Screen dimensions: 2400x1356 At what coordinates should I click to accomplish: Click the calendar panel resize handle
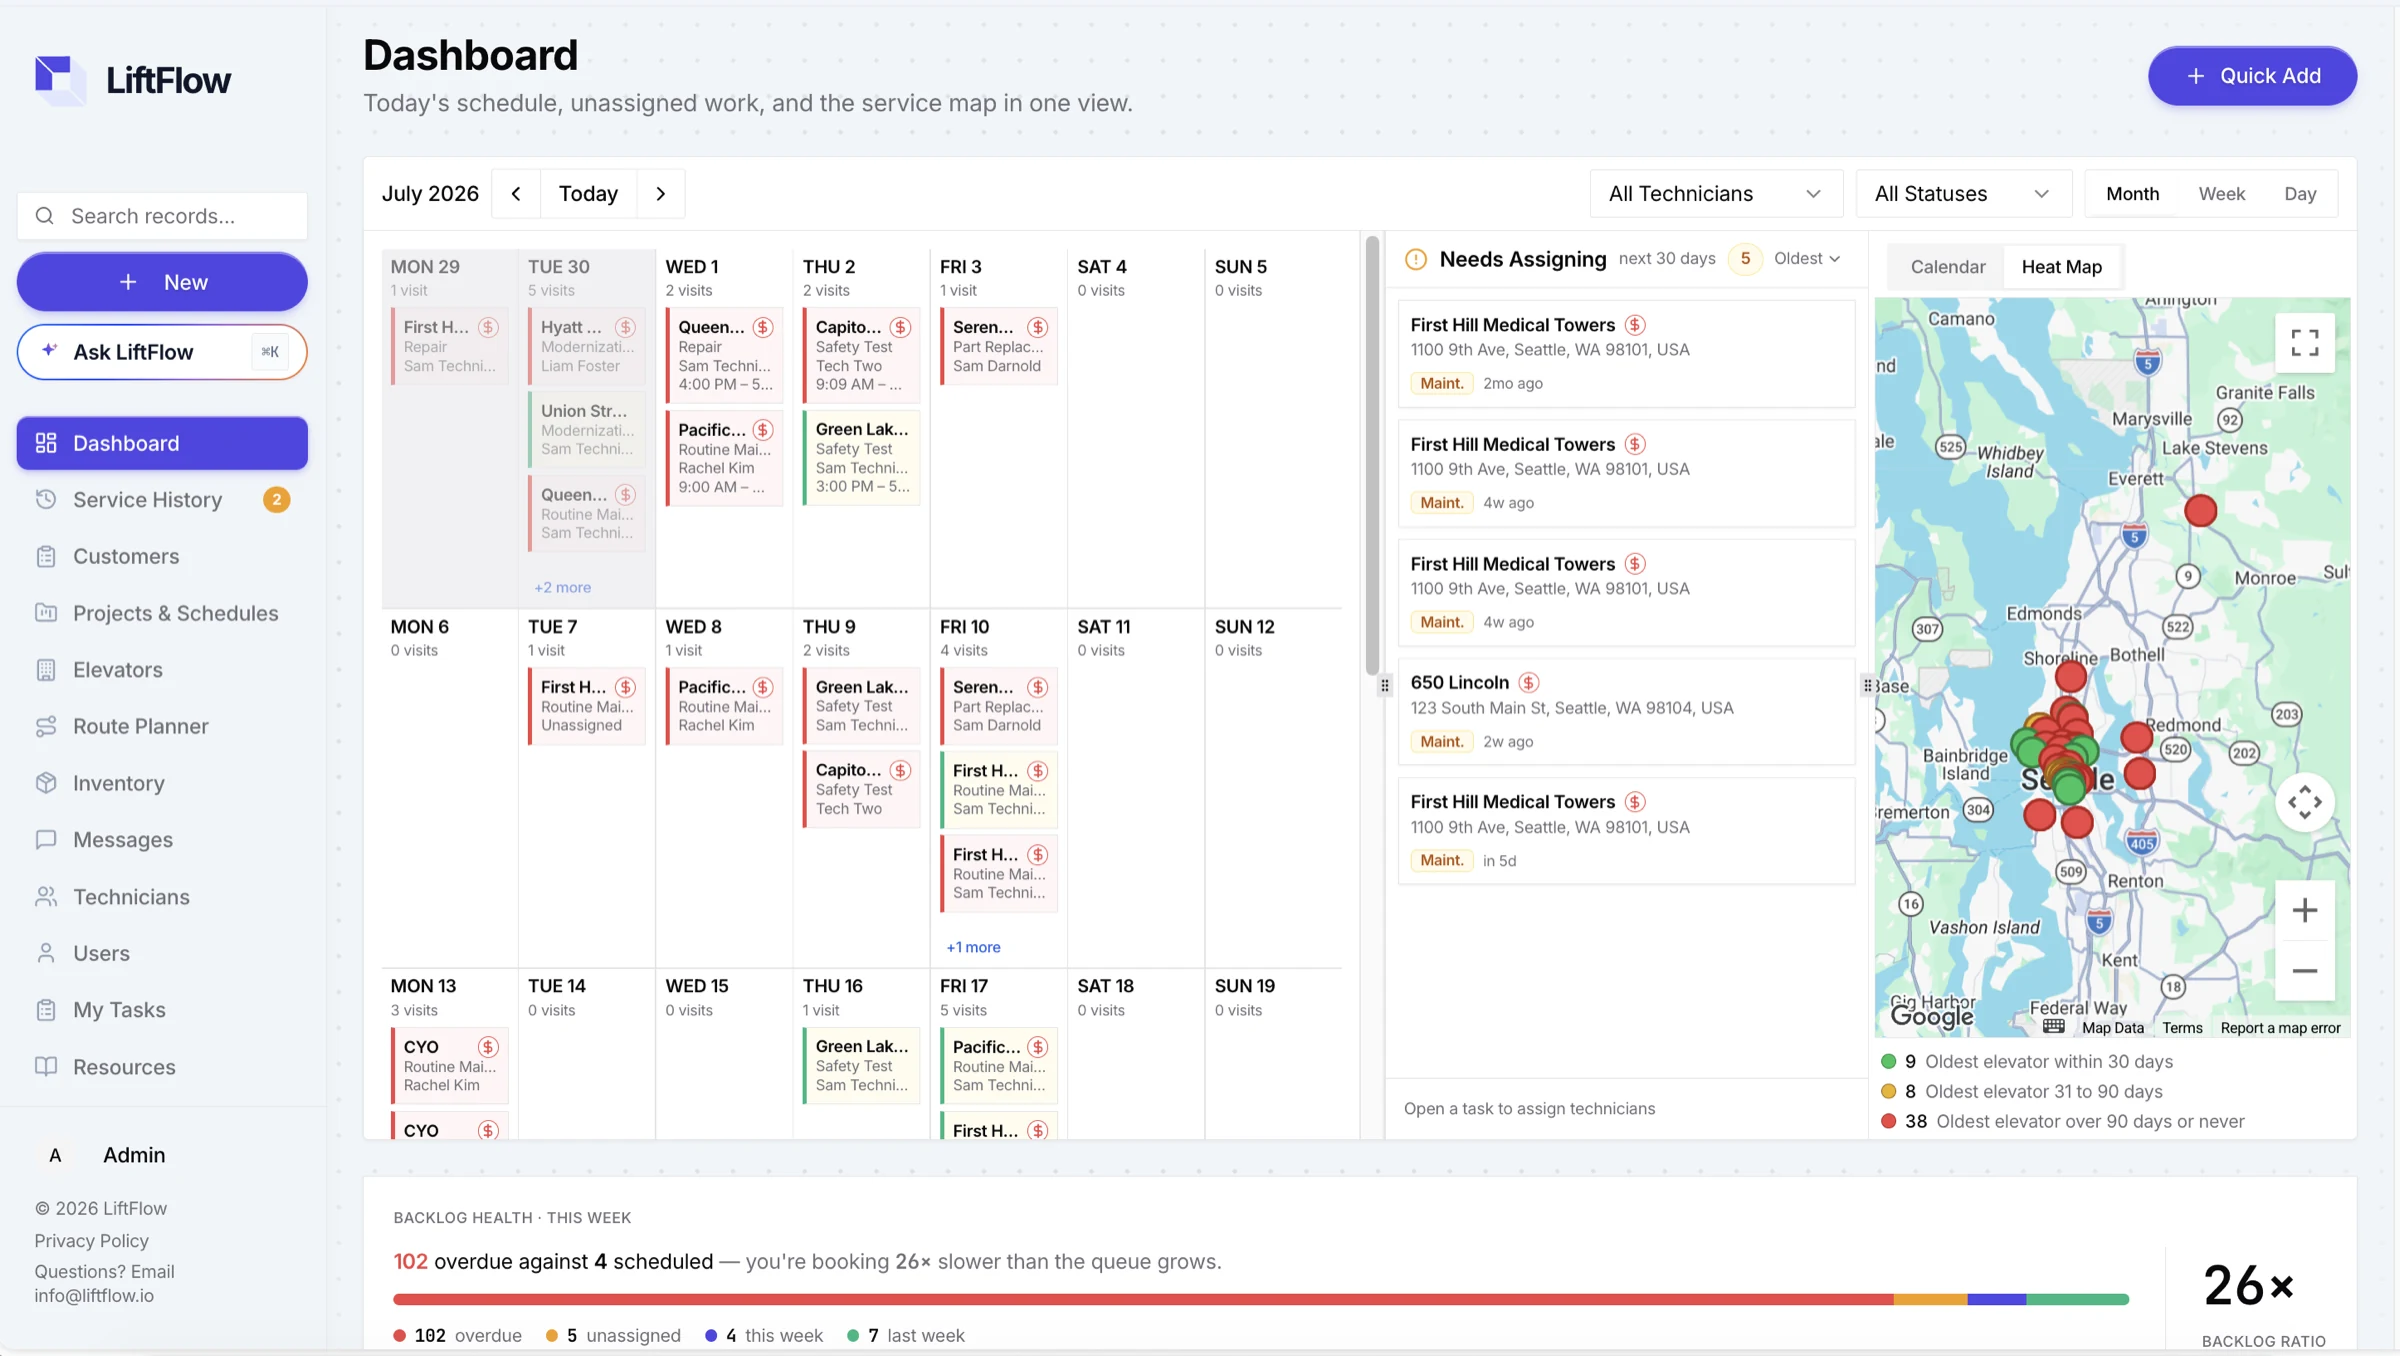point(1384,686)
